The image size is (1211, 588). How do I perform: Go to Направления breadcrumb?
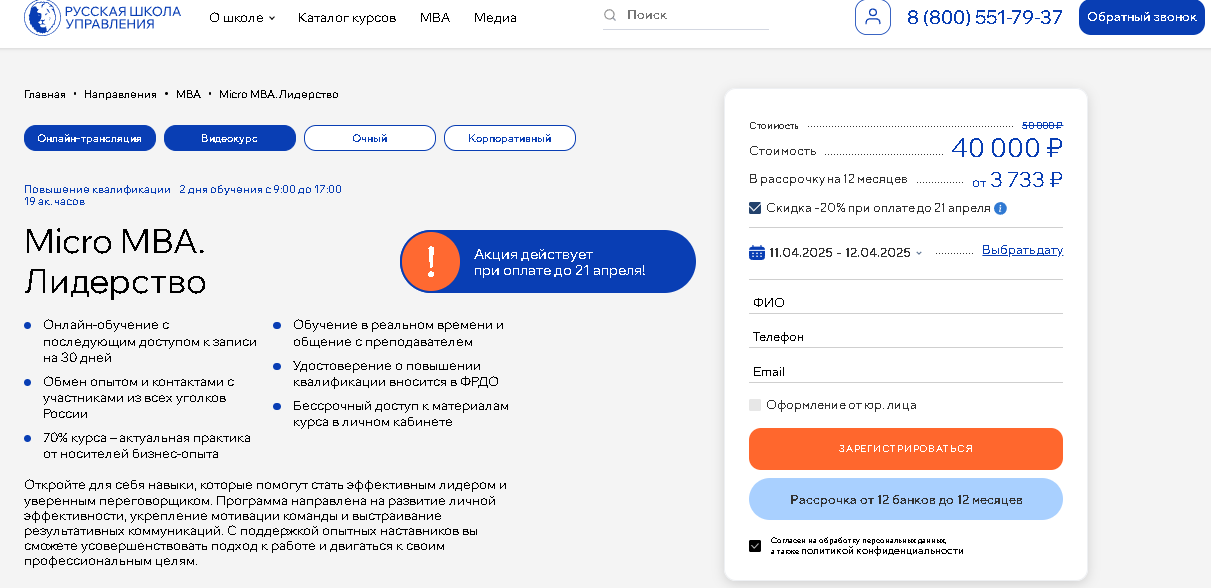pyautogui.click(x=120, y=94)
